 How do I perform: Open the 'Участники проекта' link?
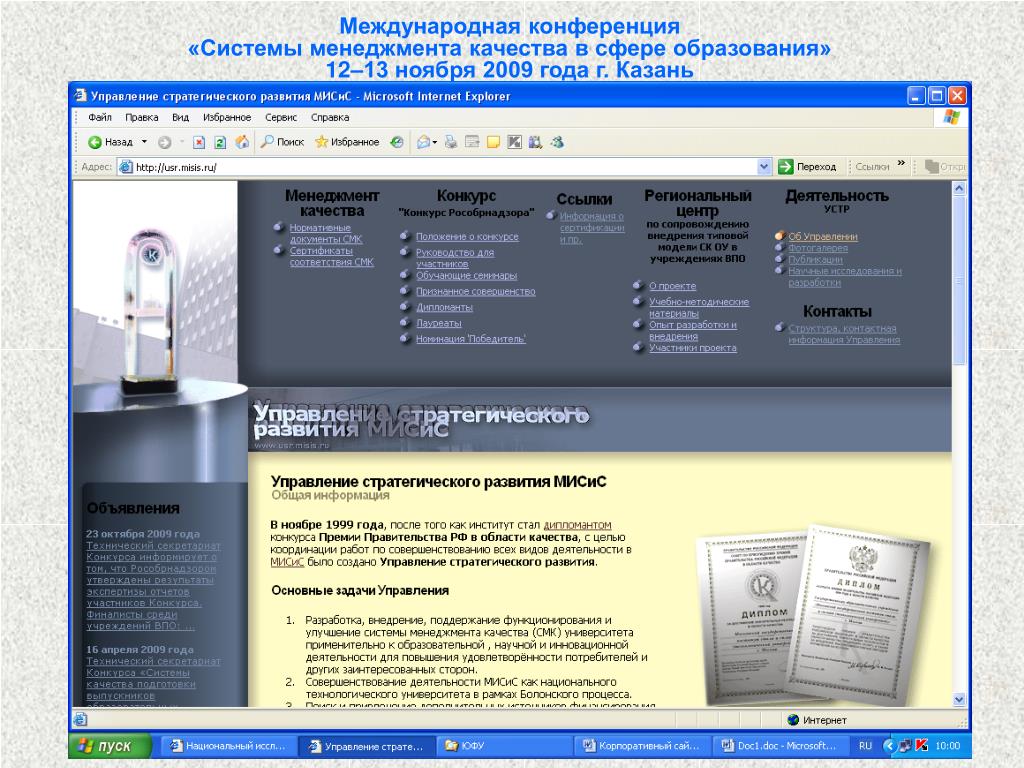[x=693, y=347]
